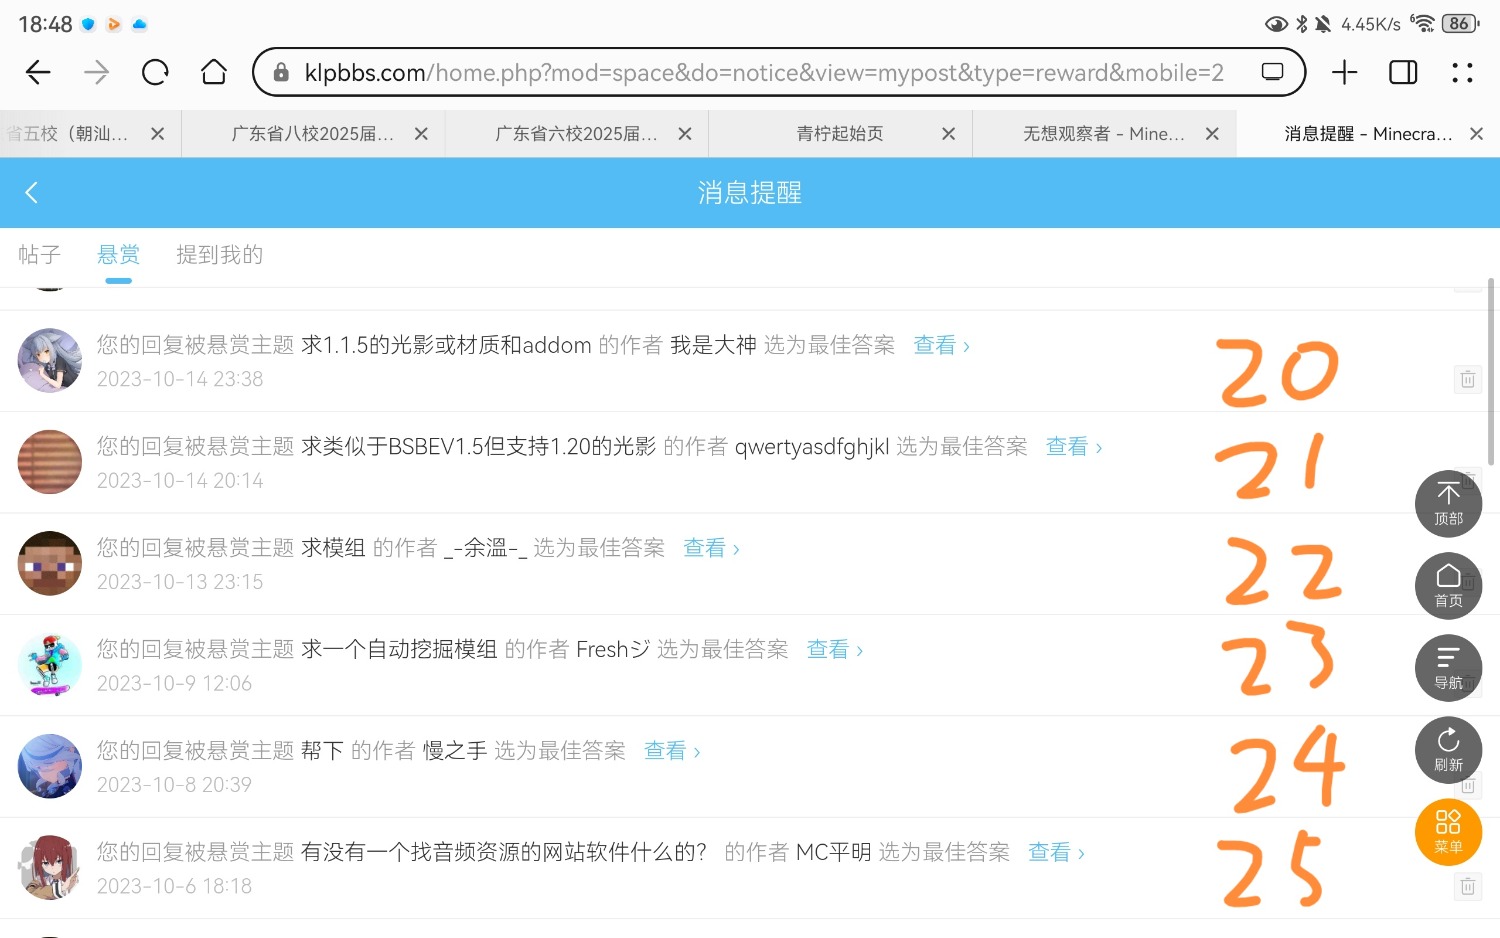Switch to browser tab 广东省八校2025届
Viewport: 1500px width, 938px height.
point(312,134)
